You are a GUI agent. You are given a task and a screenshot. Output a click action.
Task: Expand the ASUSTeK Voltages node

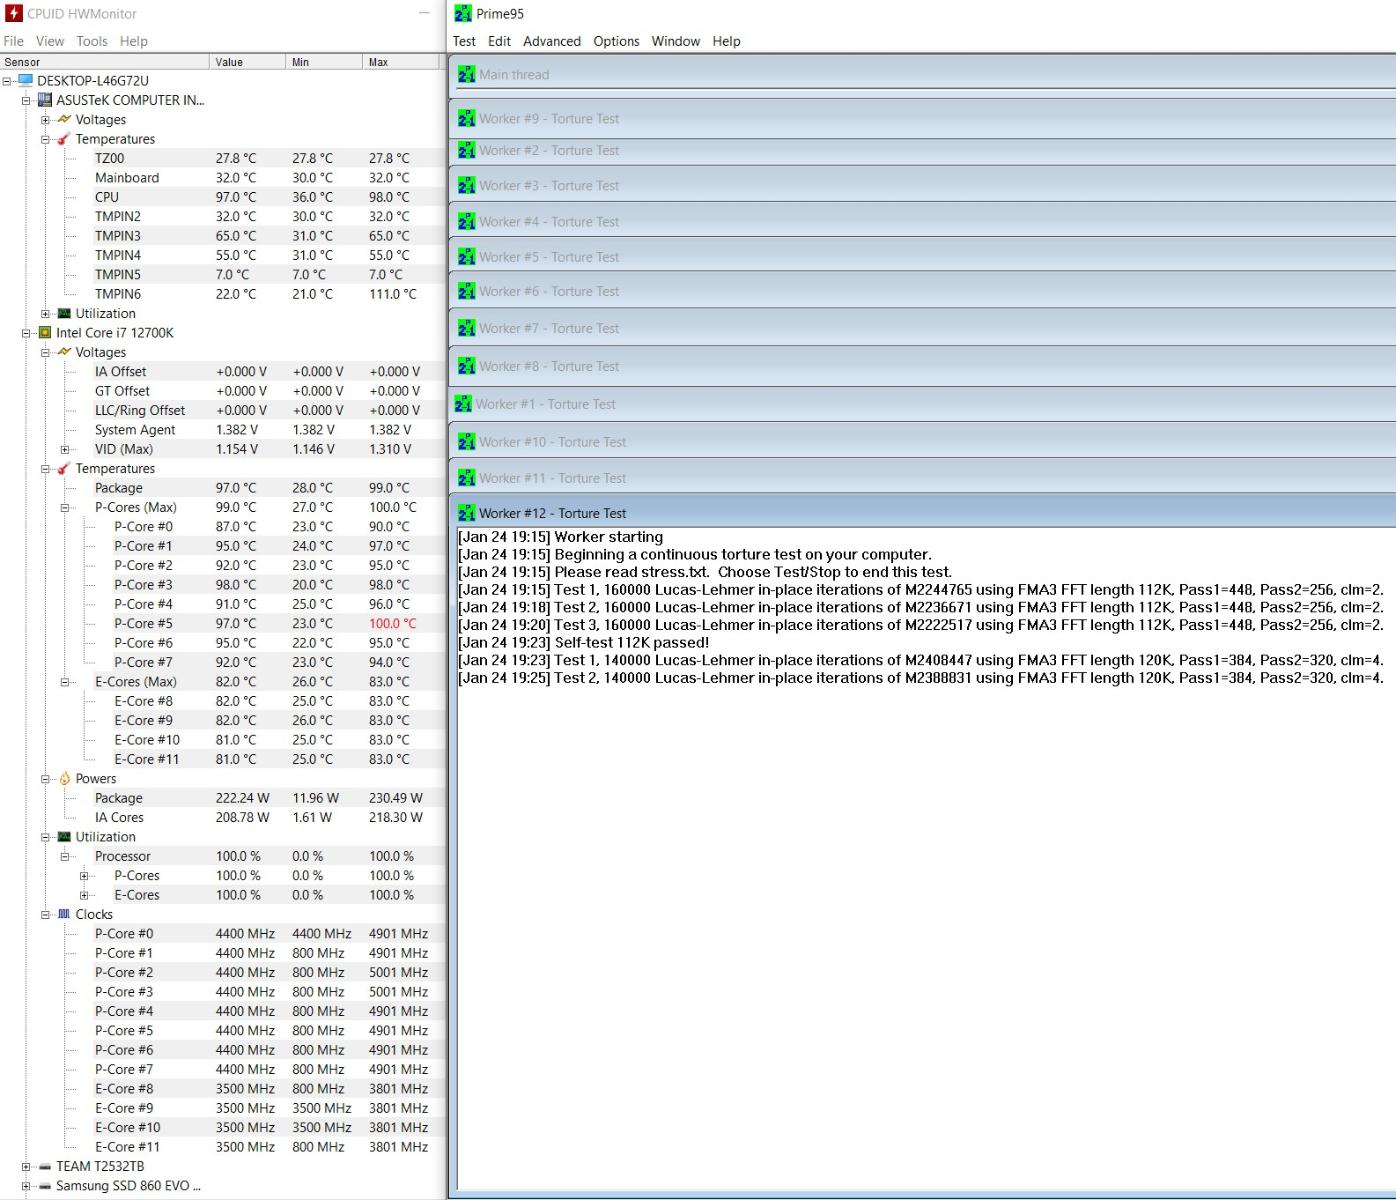point(45,120)
